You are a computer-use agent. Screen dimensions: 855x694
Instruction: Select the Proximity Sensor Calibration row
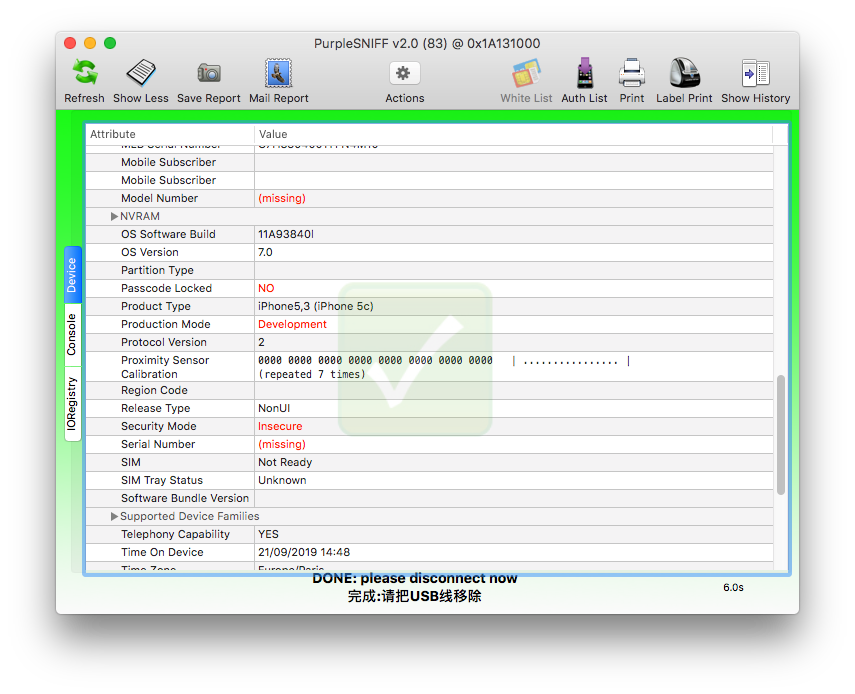(430, 367)
